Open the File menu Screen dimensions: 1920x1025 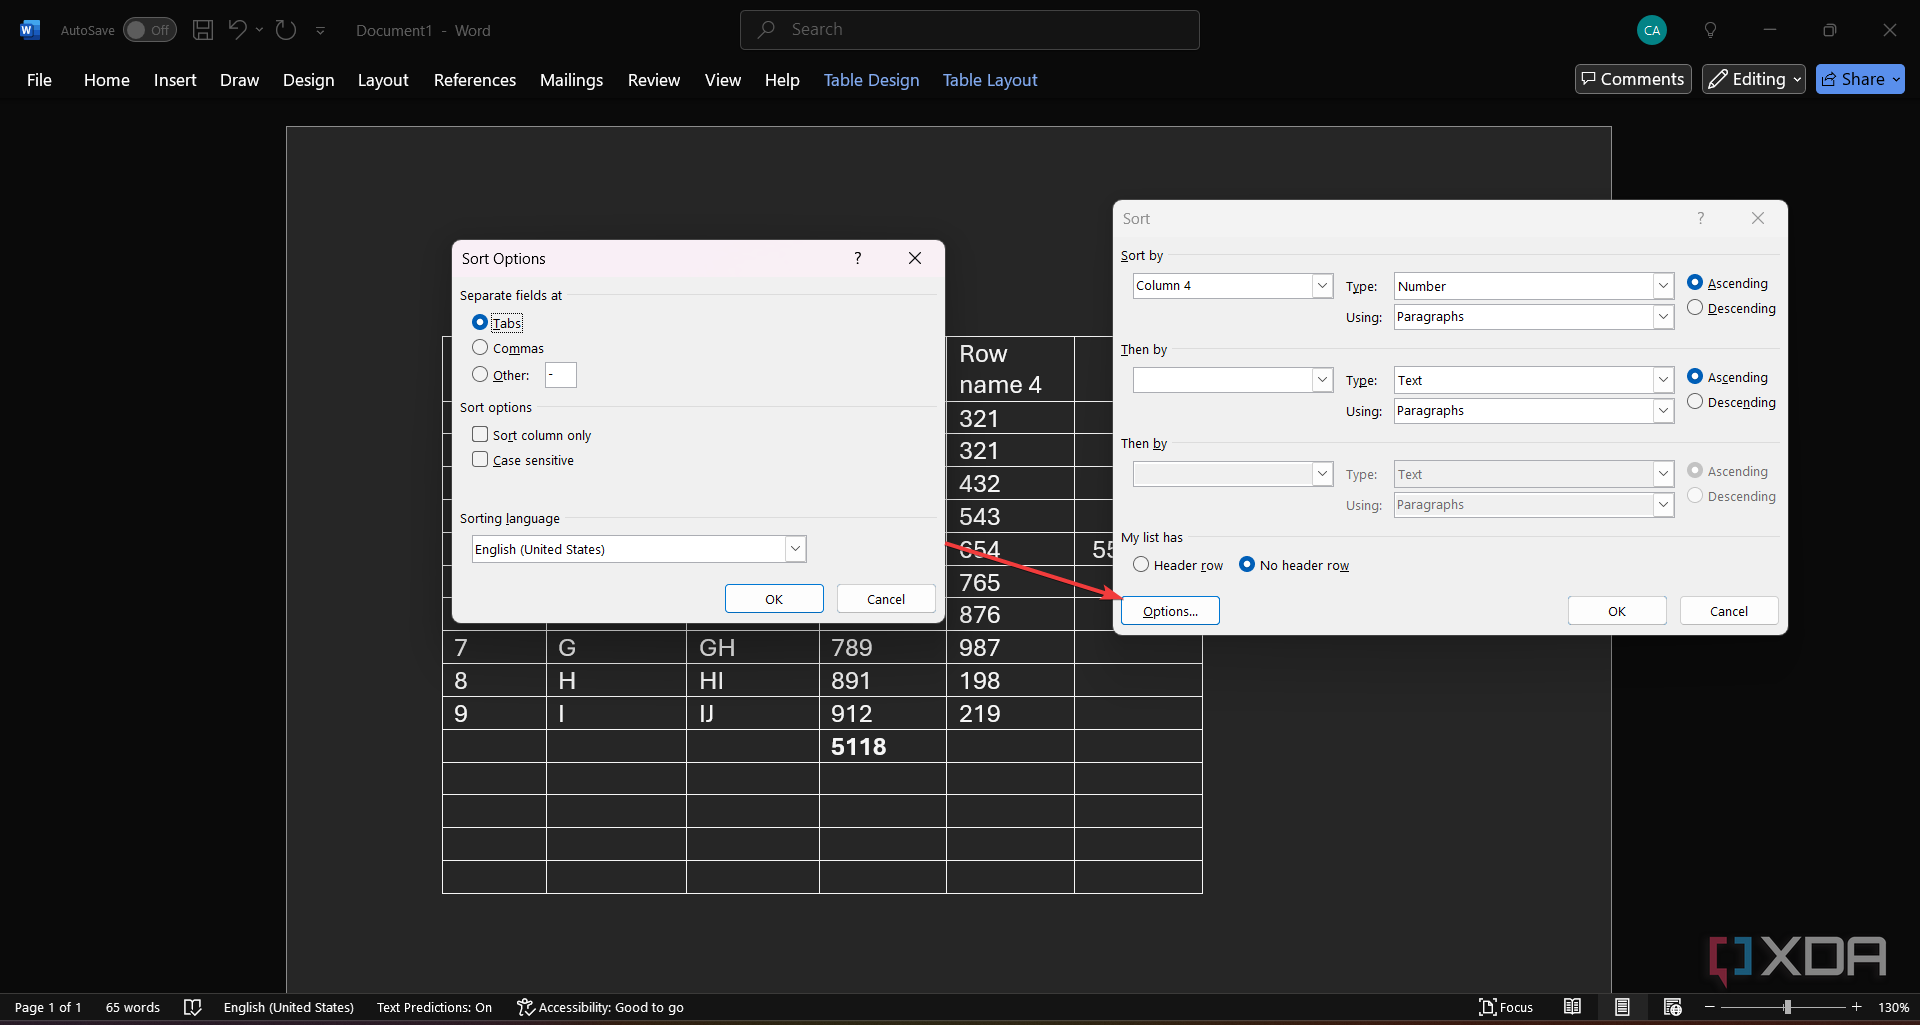point(39,80)
